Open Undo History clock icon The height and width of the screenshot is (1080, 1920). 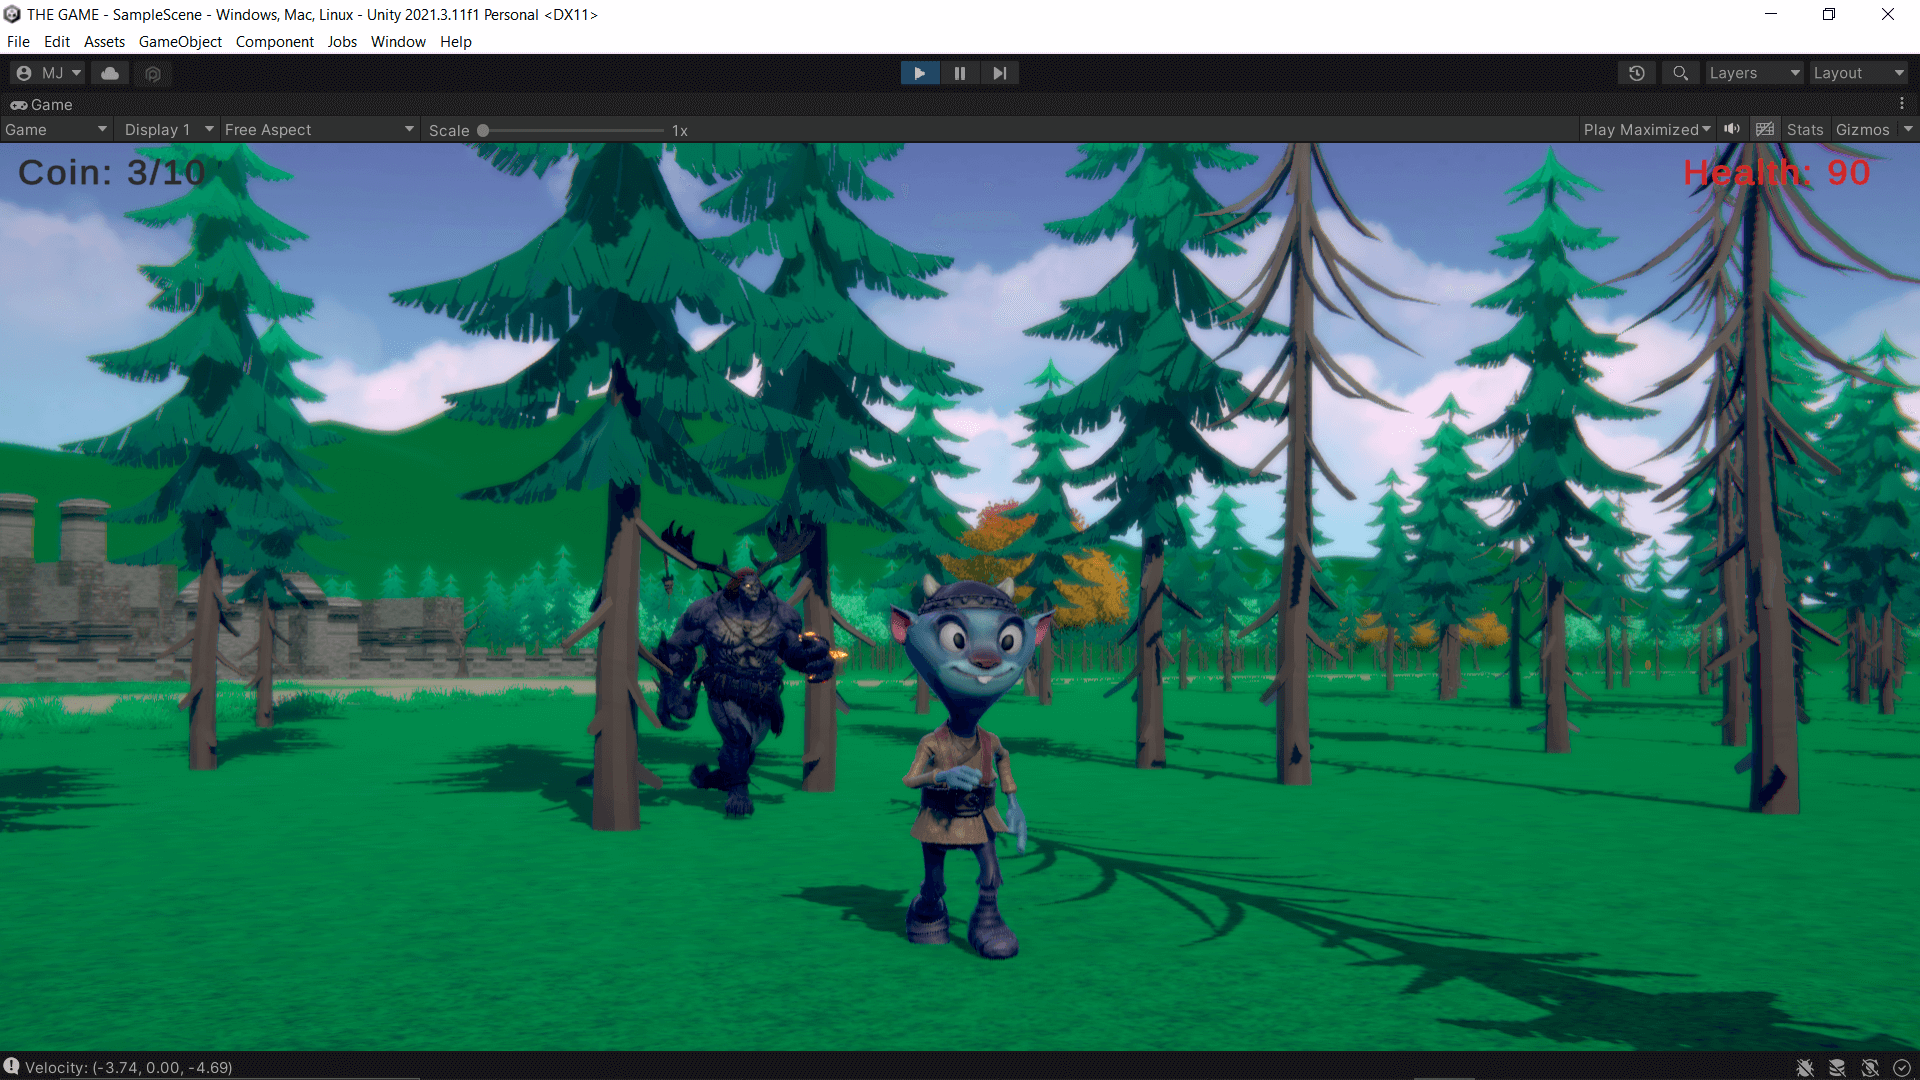pos(1637,73)
